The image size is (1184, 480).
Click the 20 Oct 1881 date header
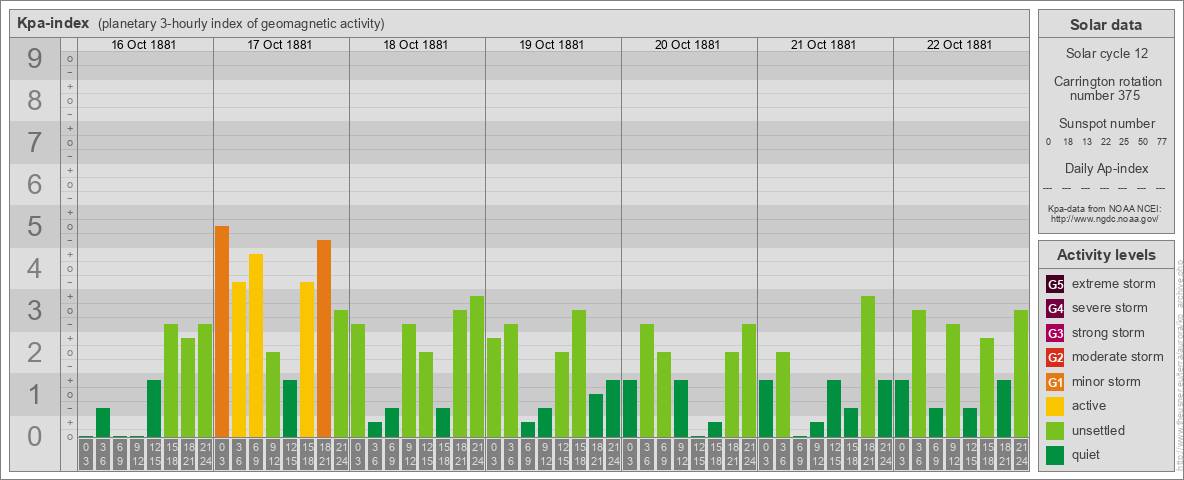click(x=687, y=45)
